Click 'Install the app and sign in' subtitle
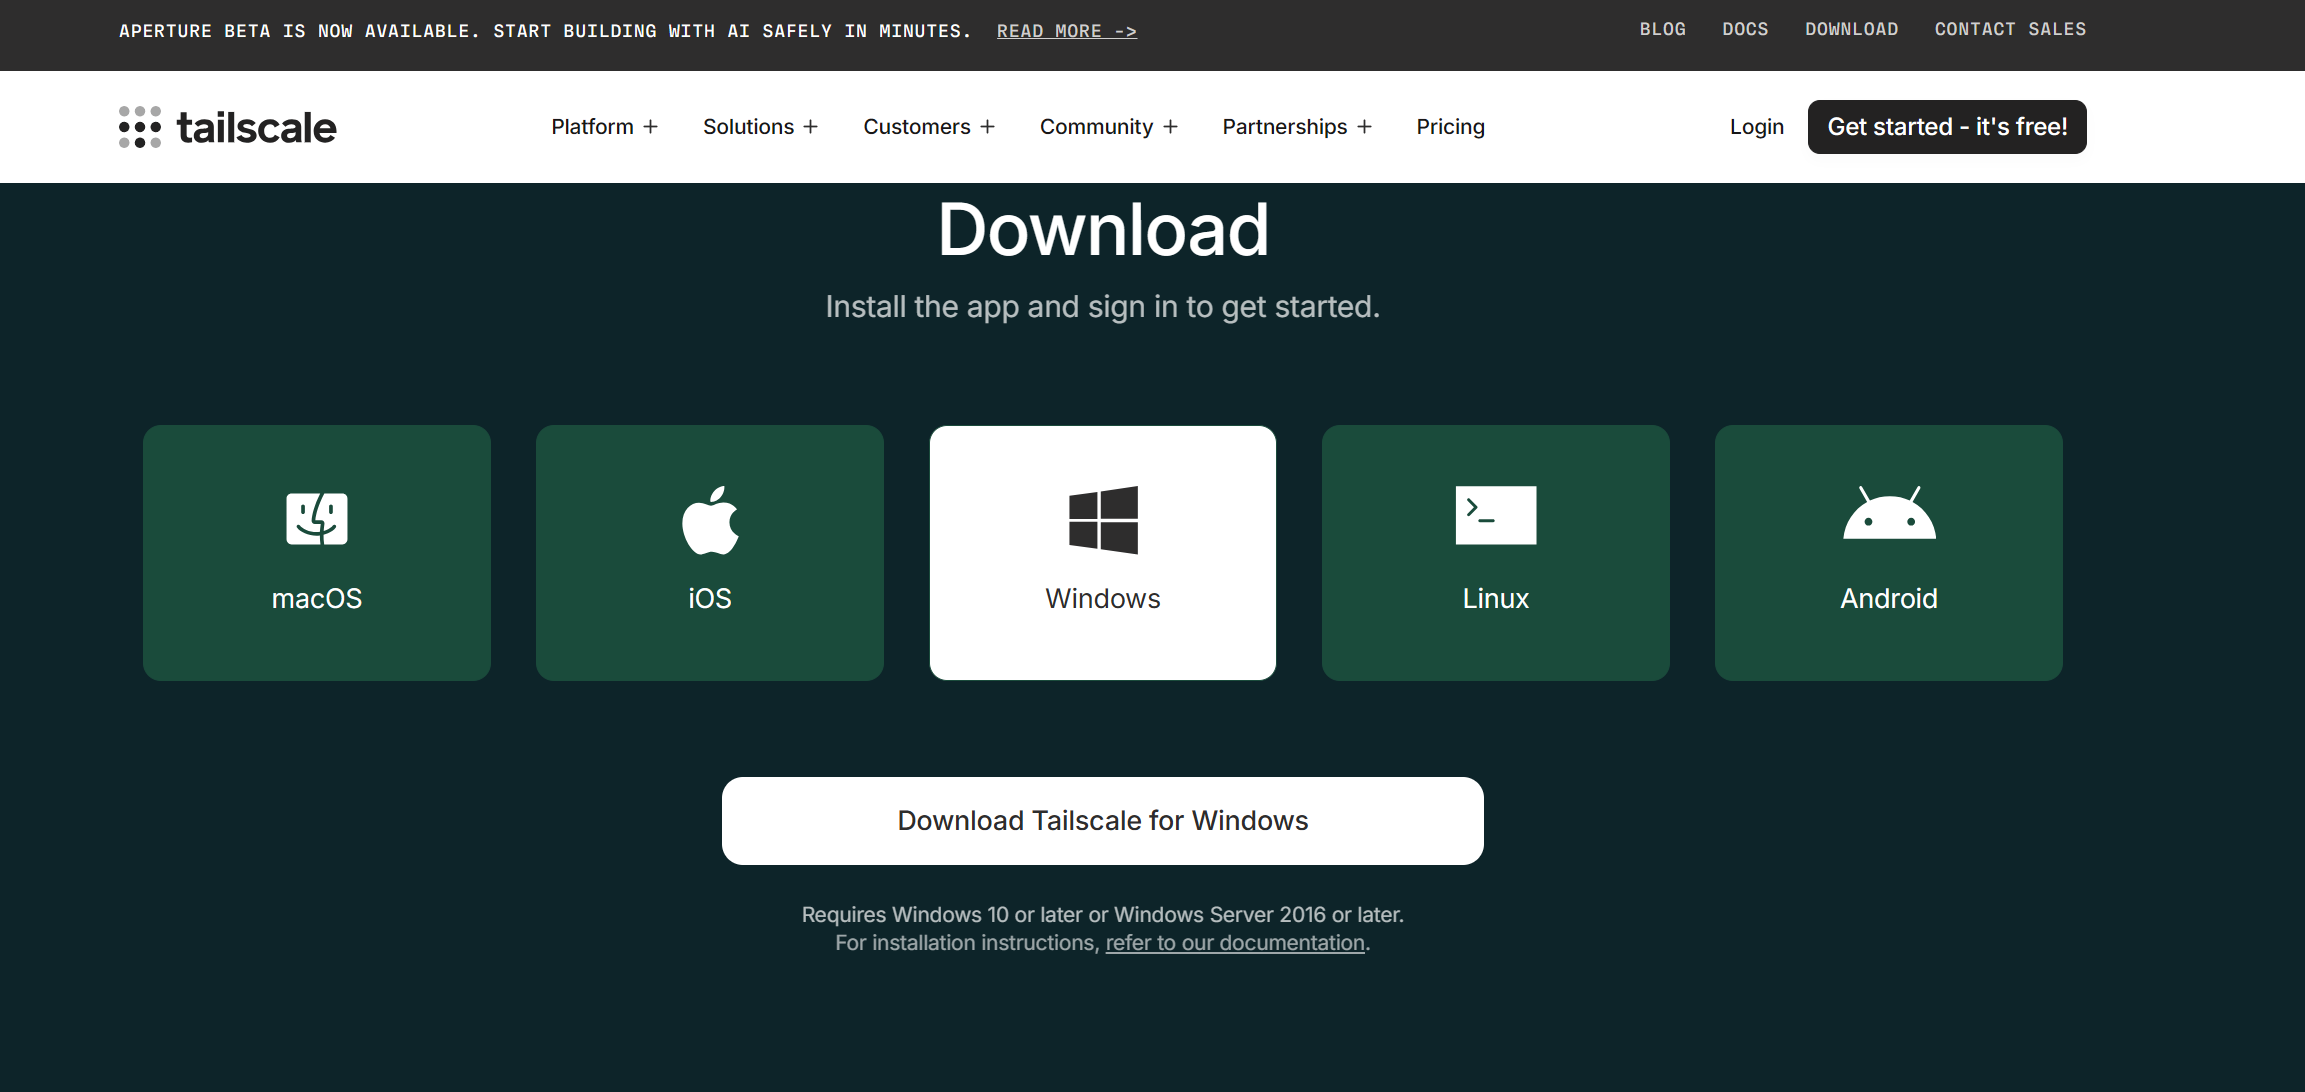The height and width of the screenshot is (1092, 2305). click(x=1103, y=307)
